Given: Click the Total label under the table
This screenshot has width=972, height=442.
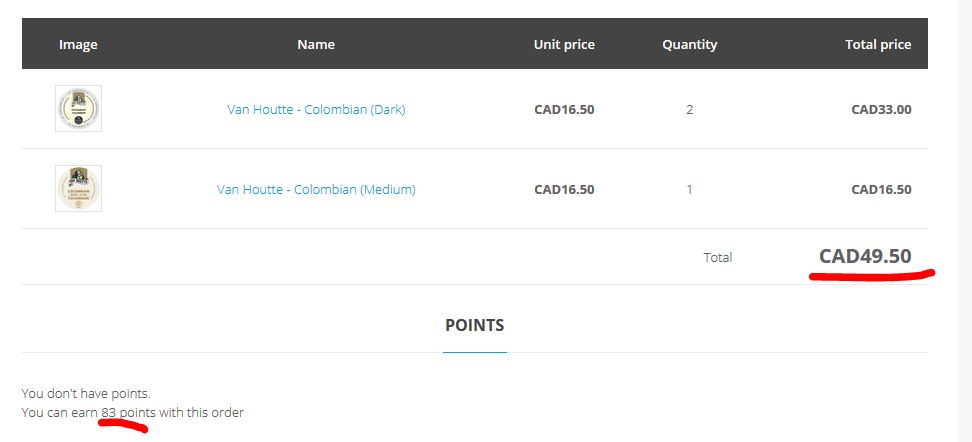Looking at the screenshot, I should click(x=717, y=257).
